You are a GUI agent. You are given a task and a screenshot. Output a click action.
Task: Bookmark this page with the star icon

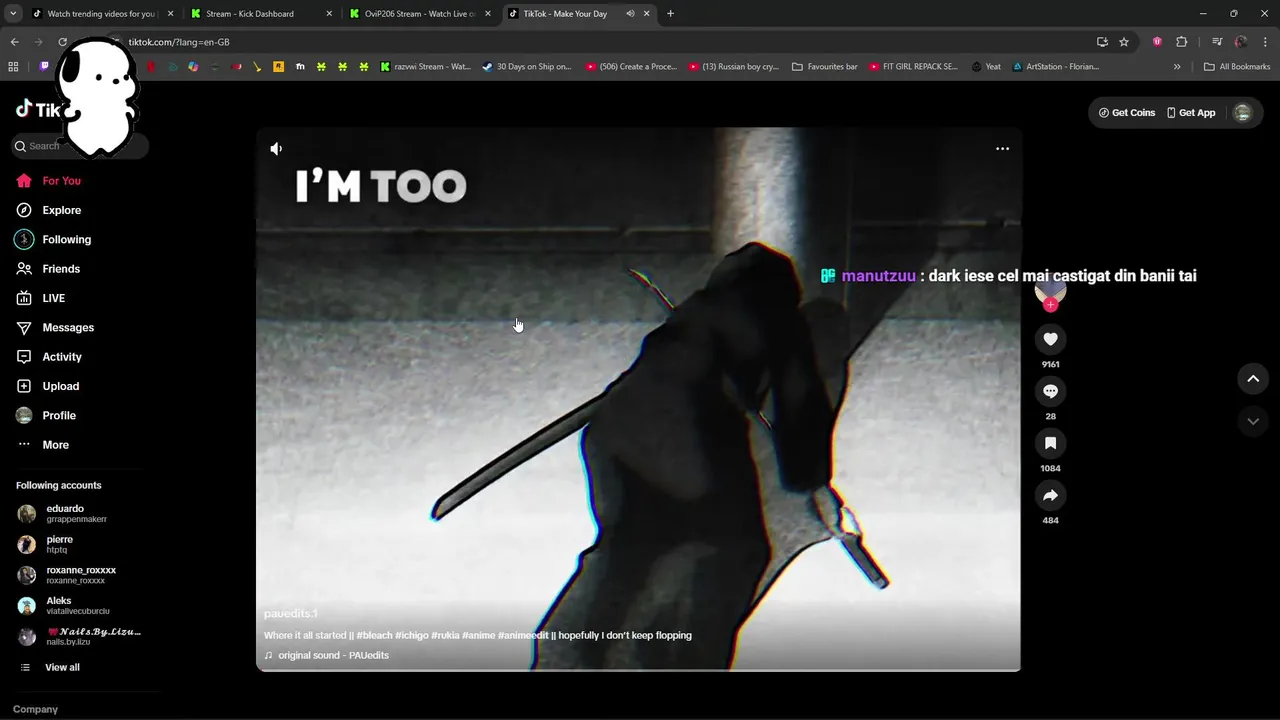(1124, 42)
